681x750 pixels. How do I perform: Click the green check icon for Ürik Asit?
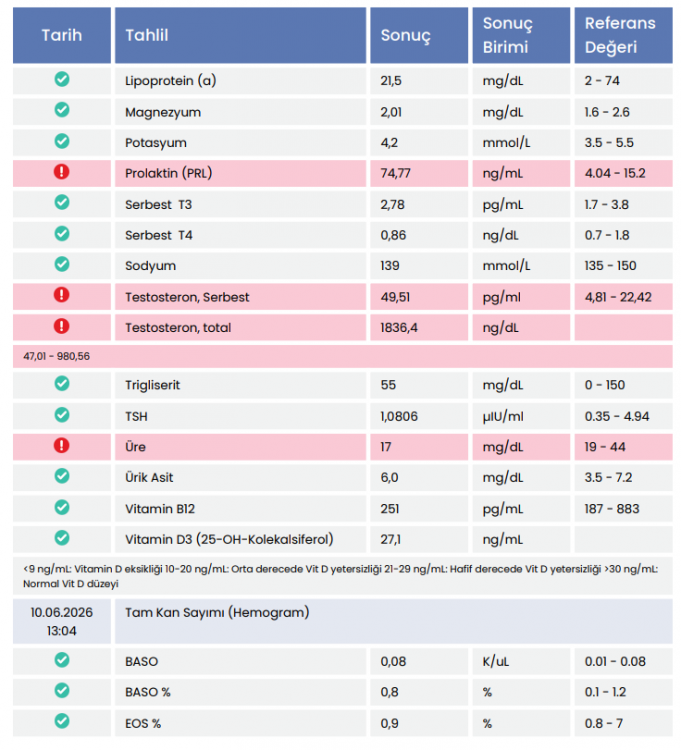[62, 475]
